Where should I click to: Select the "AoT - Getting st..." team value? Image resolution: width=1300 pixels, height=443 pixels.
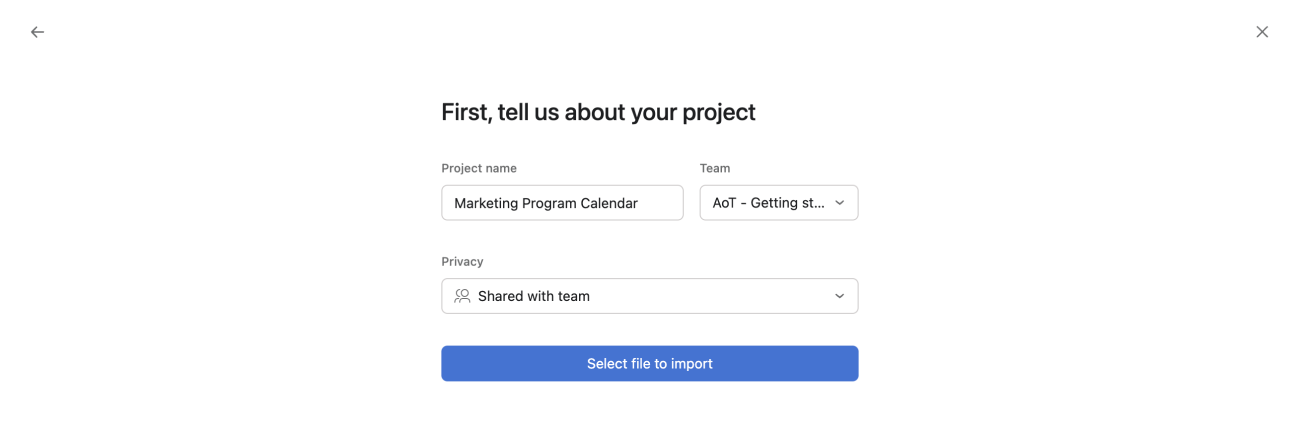(769, 203)
